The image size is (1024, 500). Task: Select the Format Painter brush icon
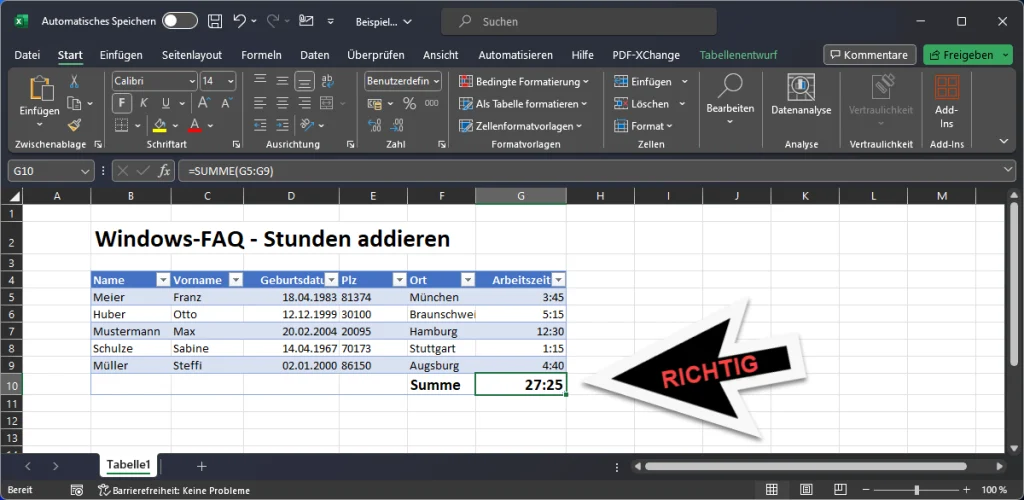[x=74, y=125]
